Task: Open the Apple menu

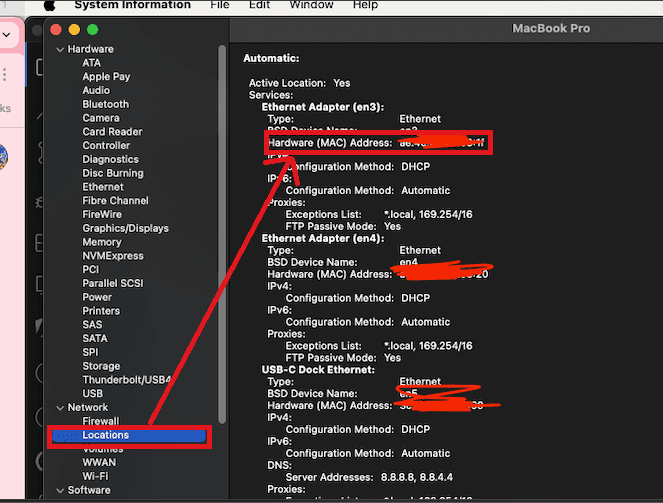Action: point(49,5)
